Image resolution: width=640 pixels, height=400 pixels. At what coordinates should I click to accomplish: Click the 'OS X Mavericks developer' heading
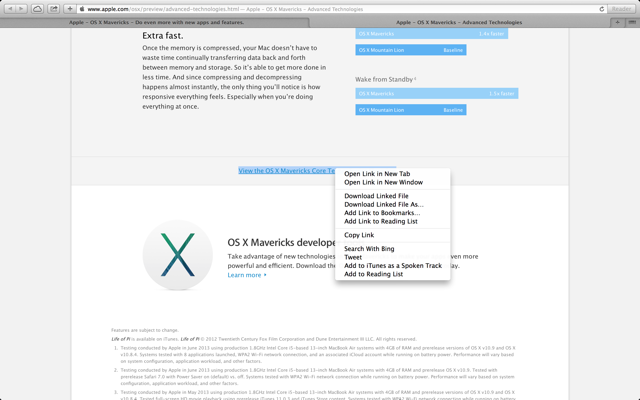tap(281, 242)
